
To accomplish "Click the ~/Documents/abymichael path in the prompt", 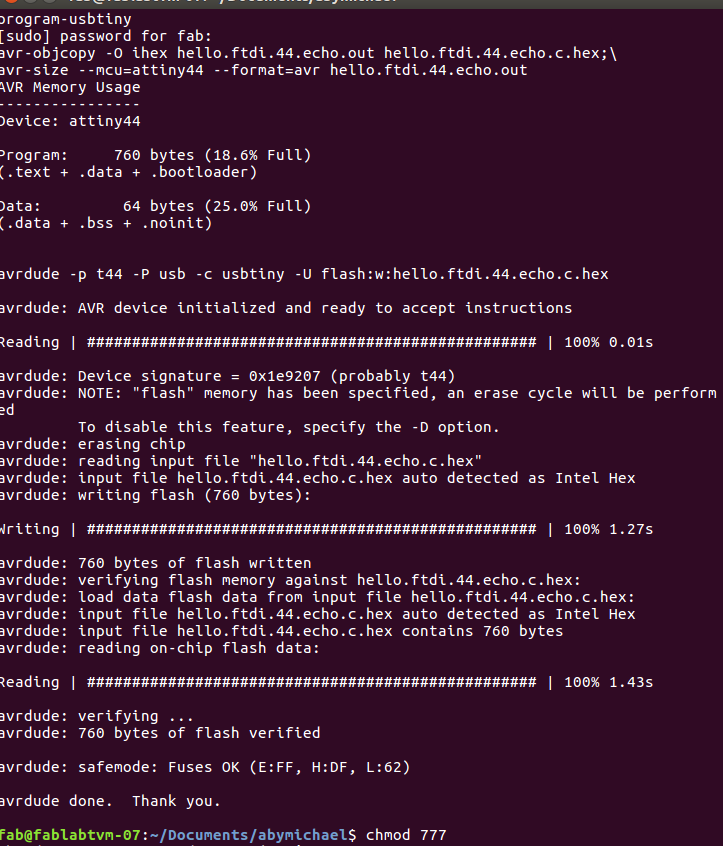I will (249, 835).
